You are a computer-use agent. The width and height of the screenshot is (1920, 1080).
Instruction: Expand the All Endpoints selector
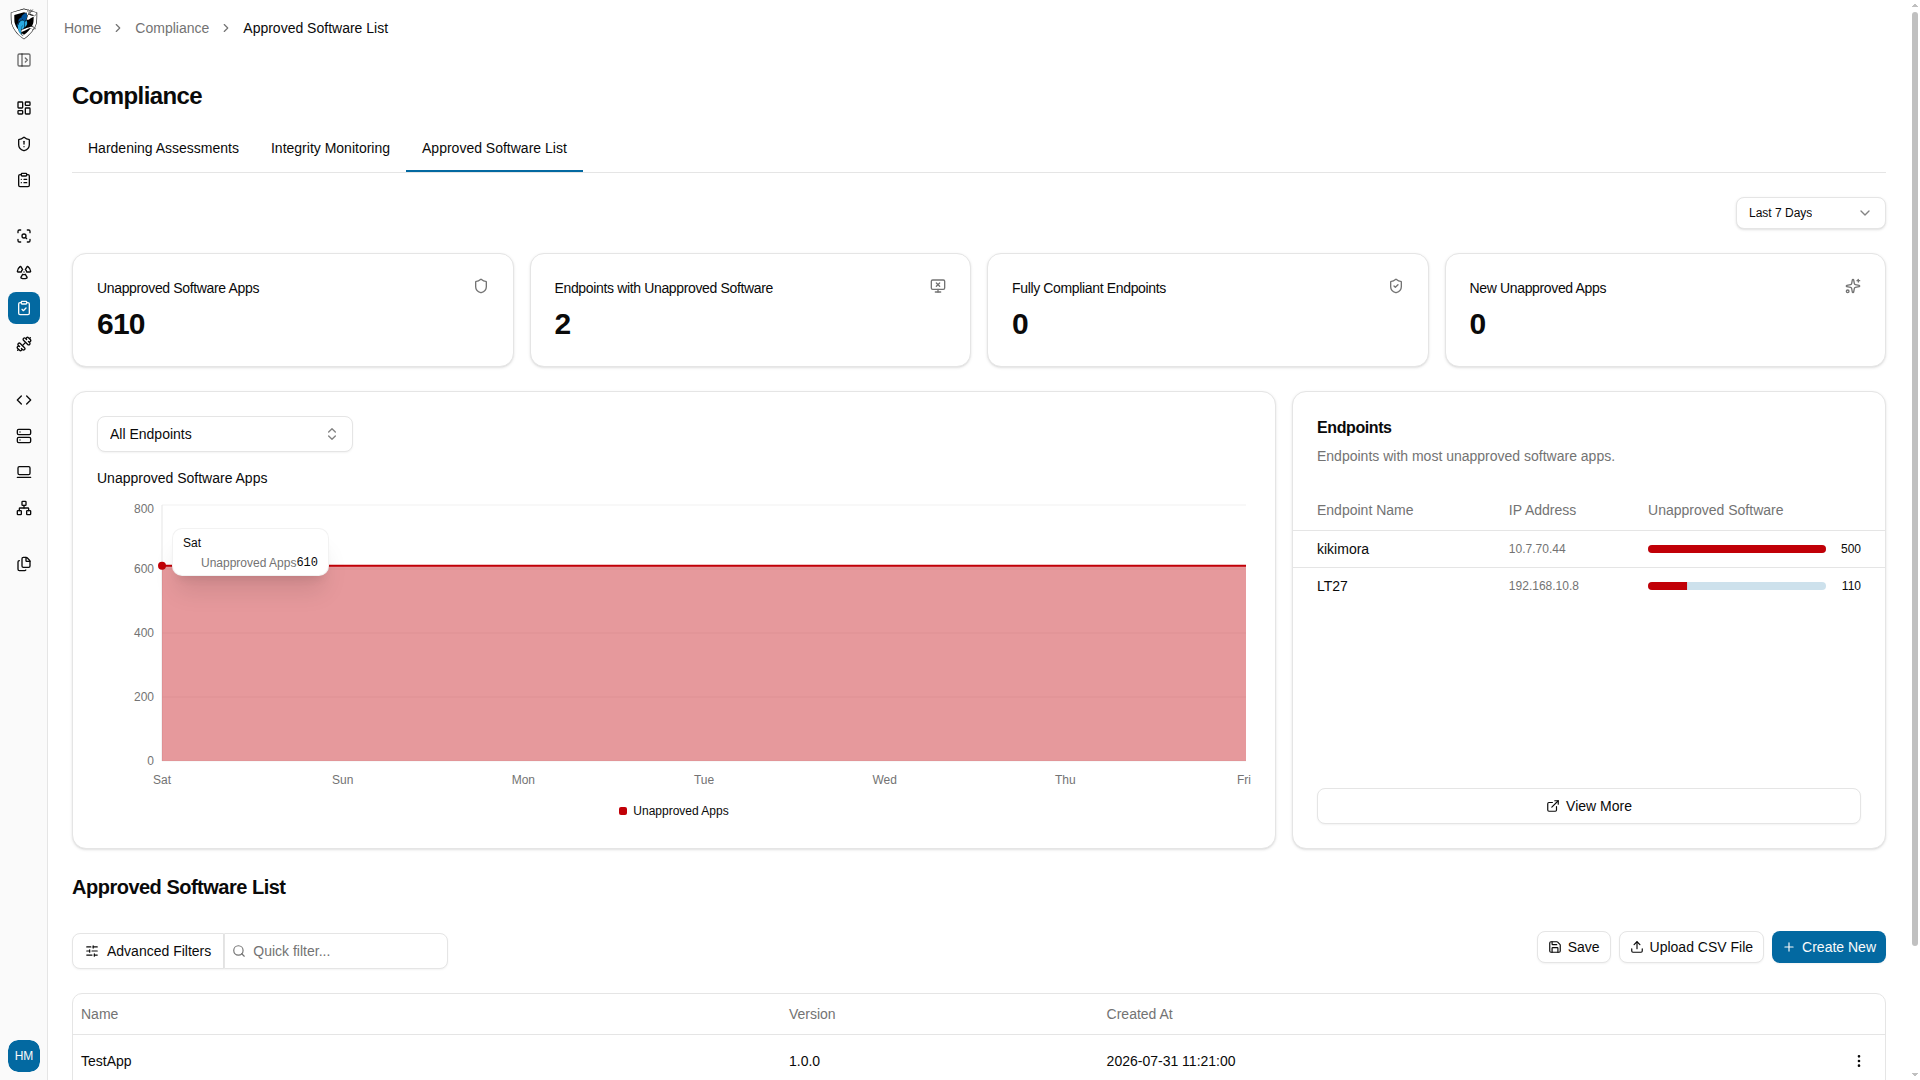click(x=225, y=434)
